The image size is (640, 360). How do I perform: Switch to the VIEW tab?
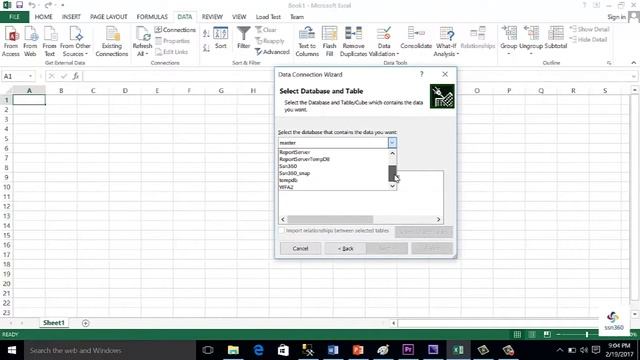[239, 17]
